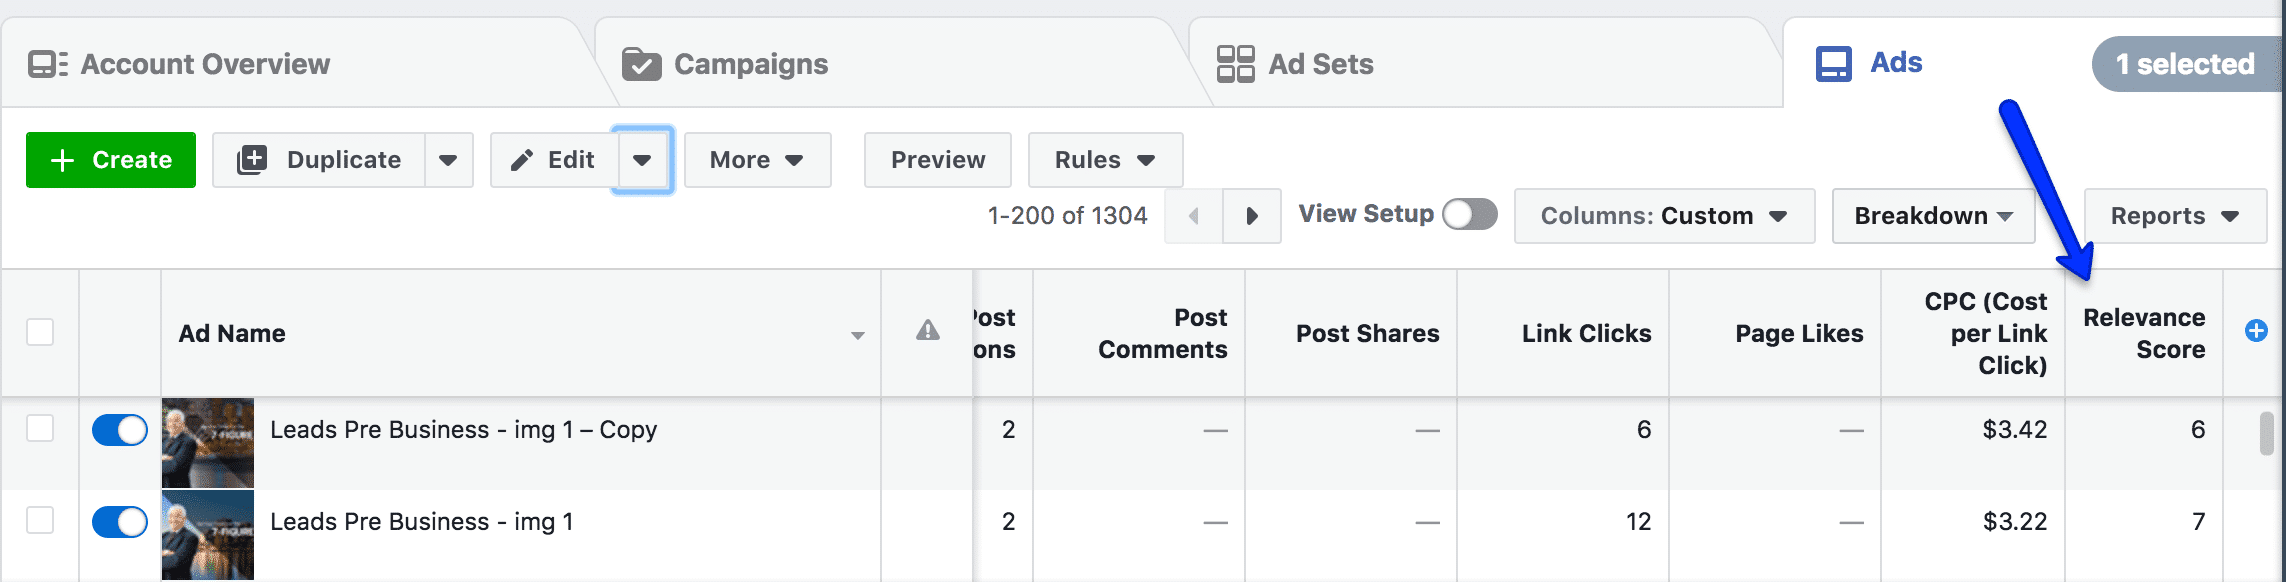Click the green Create button
The width and height of the screenshot is (2286, 582).
point(111,160)
